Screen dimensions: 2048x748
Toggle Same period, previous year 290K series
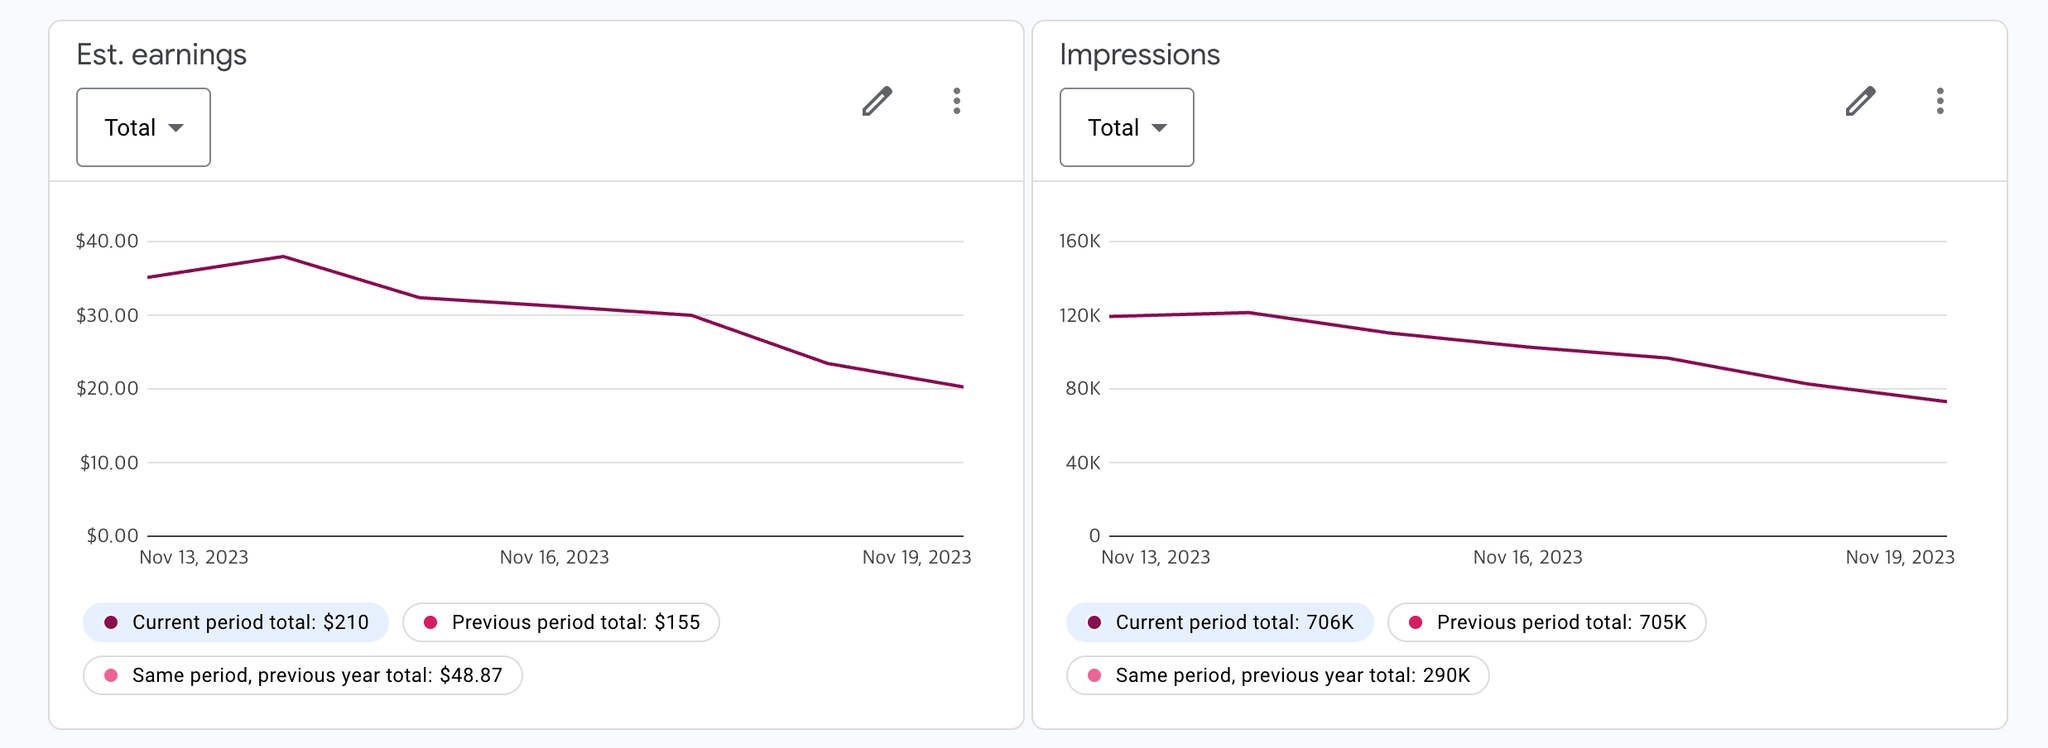click(1277, 675)
